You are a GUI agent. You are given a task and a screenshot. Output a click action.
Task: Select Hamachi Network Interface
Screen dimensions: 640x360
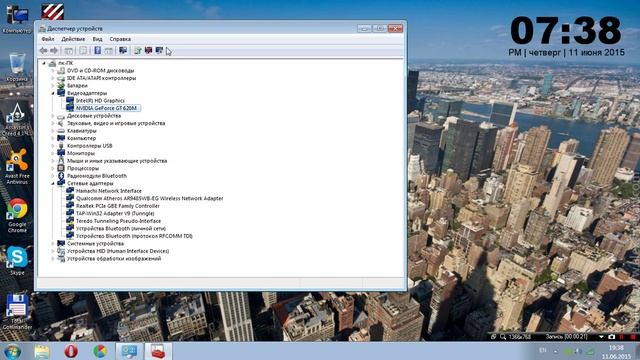click(109, 191)
